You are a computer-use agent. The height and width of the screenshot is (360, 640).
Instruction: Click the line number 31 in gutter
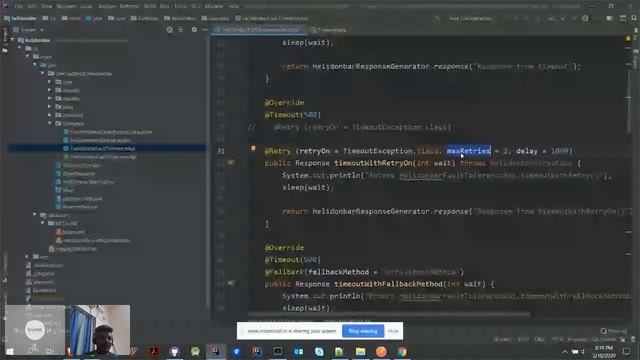coord(221,151)
